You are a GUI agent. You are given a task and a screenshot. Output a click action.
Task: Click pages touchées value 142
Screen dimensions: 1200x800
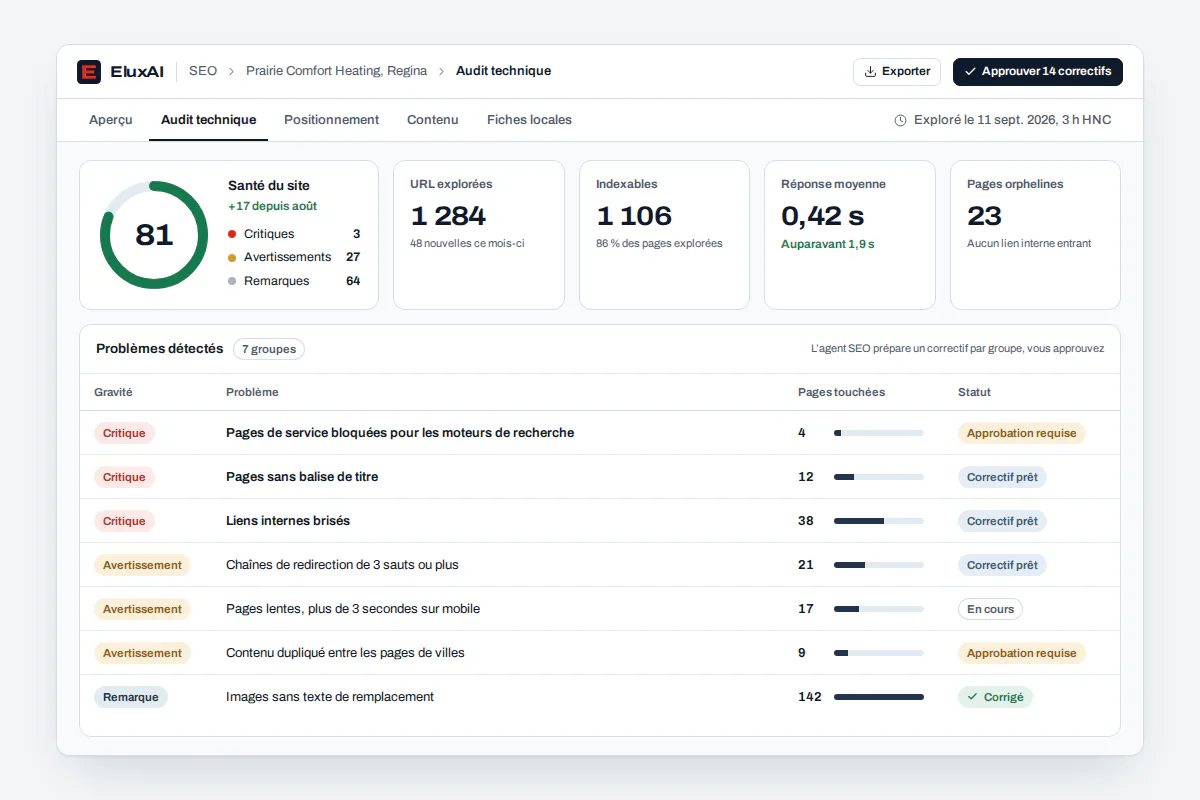click(x=810, y=697)
